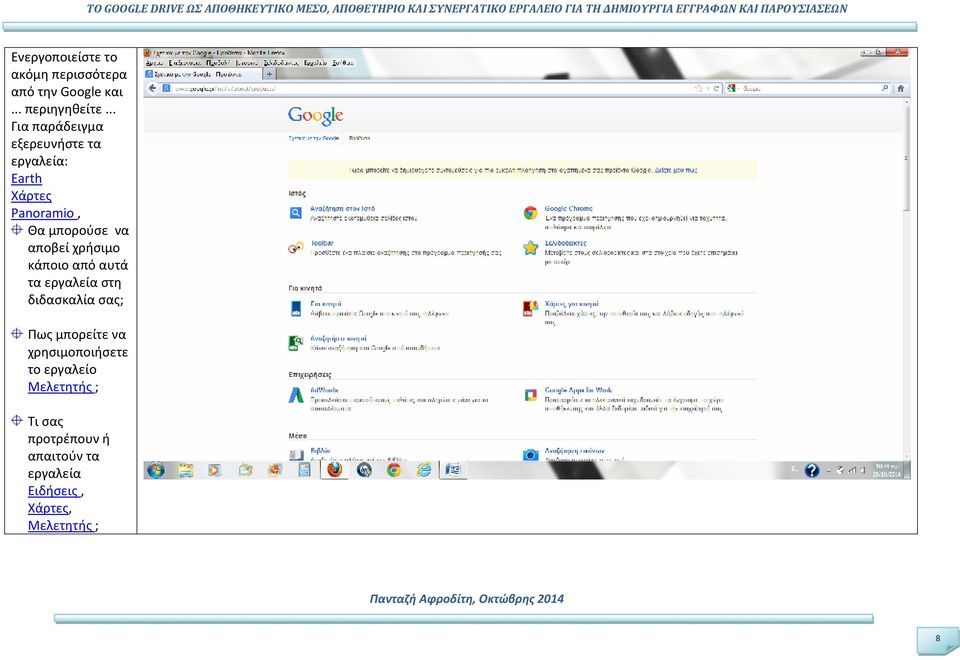The width and height of the screenshot is (960, 660).
Task: Open the Ιστορικό menu
Action: pos(247,63)
